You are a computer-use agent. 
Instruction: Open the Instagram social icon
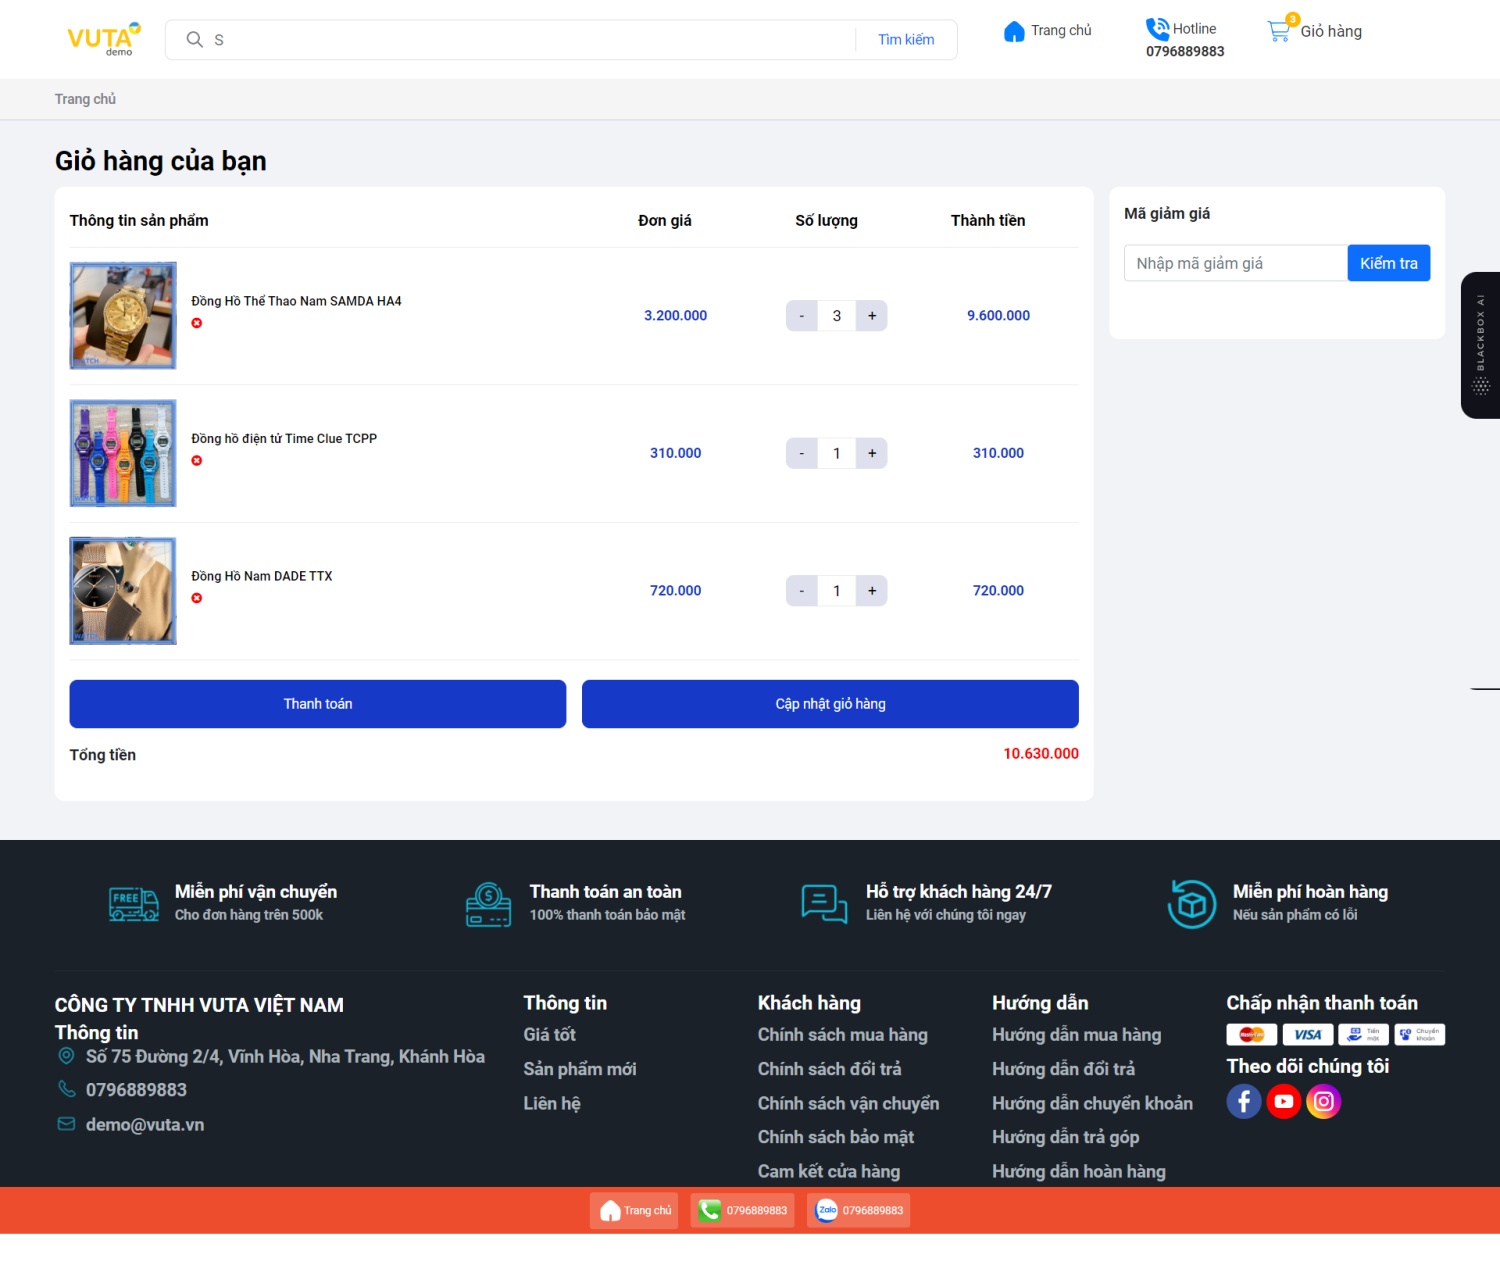pyautogui.click(x=1323, y=1101)
